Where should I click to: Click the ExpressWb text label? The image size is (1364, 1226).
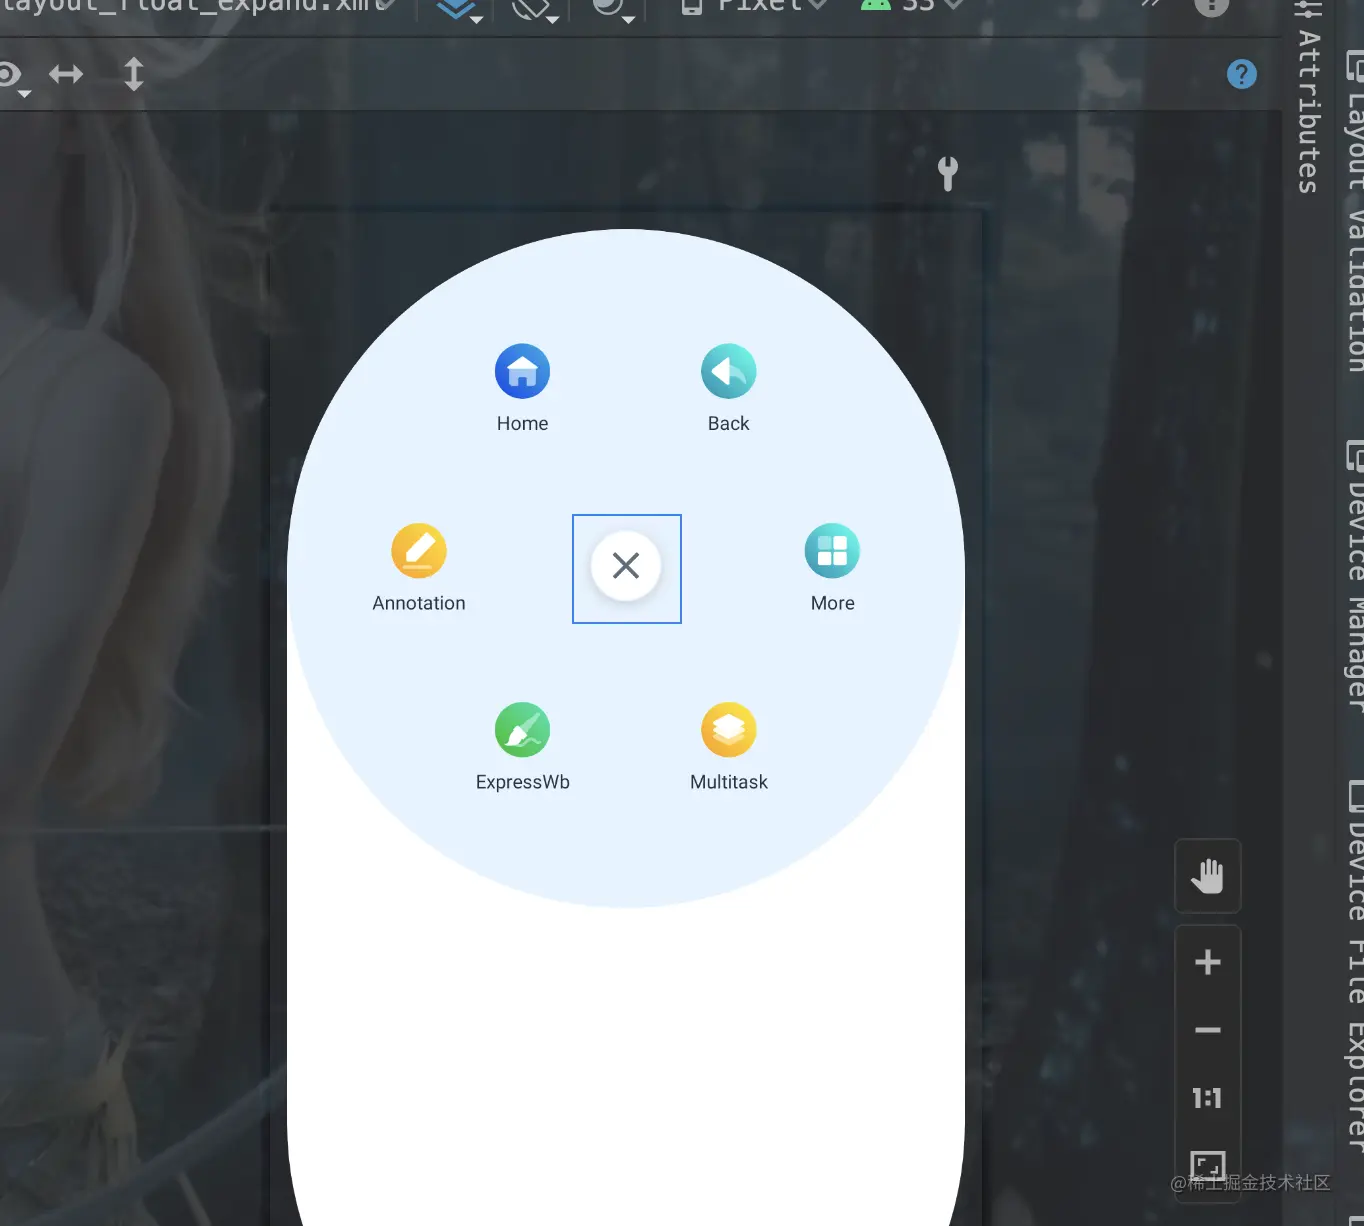point(523,782)
